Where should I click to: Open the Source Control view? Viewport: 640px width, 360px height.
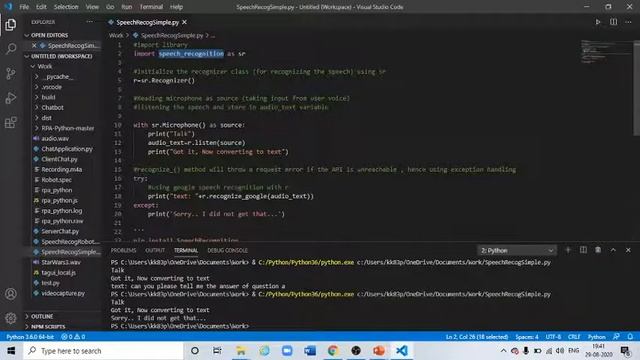[x=11, y=73]
